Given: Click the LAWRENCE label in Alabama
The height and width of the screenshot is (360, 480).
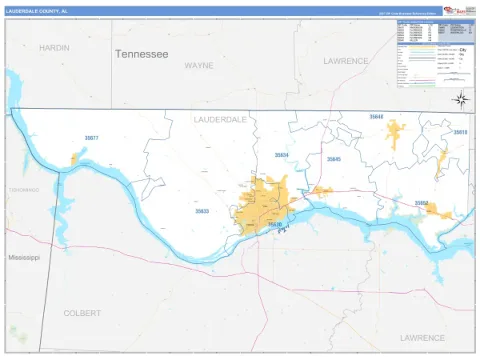Looking at the screenshot, I should 422,338.
